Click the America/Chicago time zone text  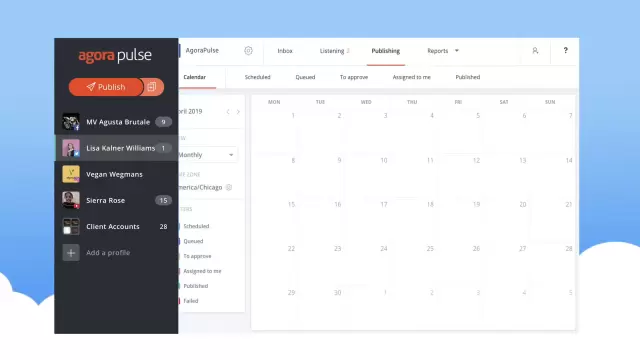tap(200, 187)
